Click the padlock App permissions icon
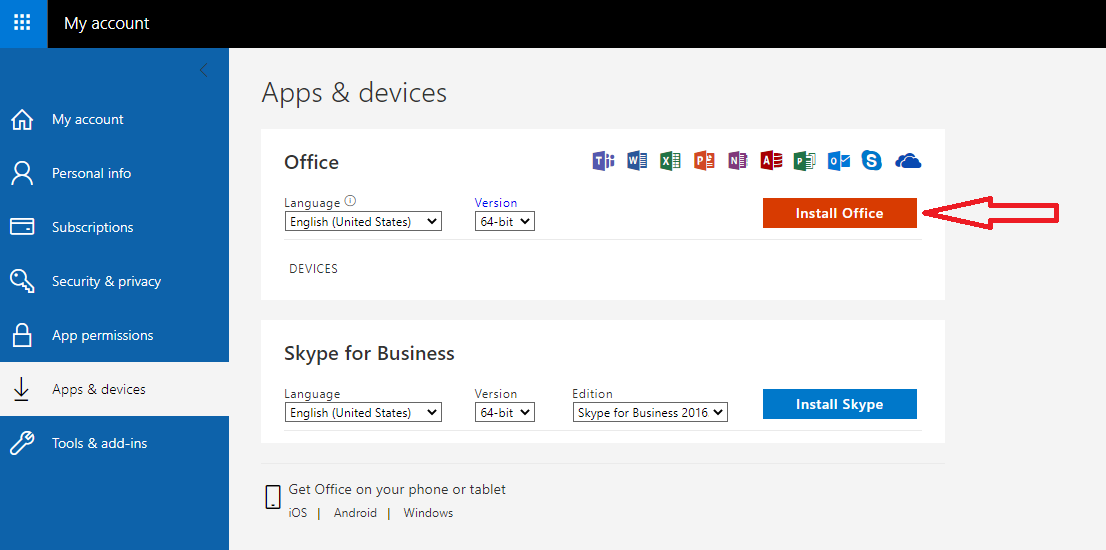 (23, 335)
